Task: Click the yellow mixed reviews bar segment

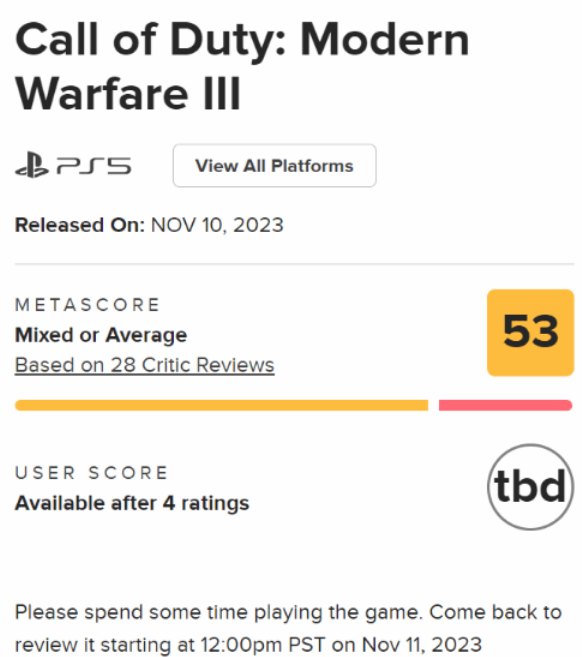Action: pyautogui.click(x=222, y=405)
